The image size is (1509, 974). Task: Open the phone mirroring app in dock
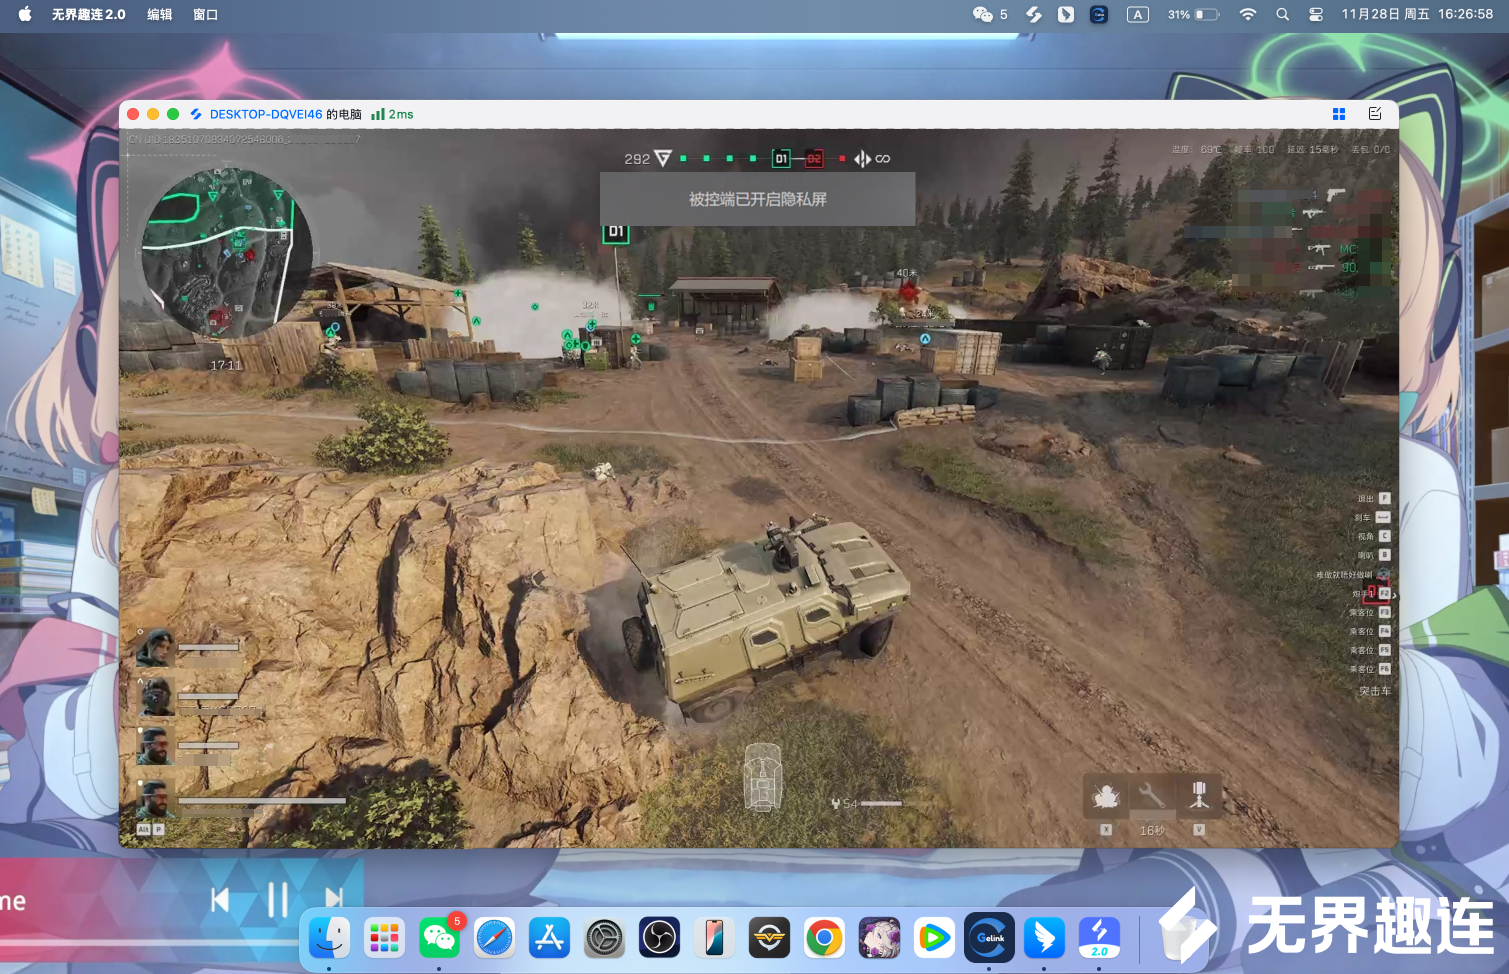coord(714,938)
